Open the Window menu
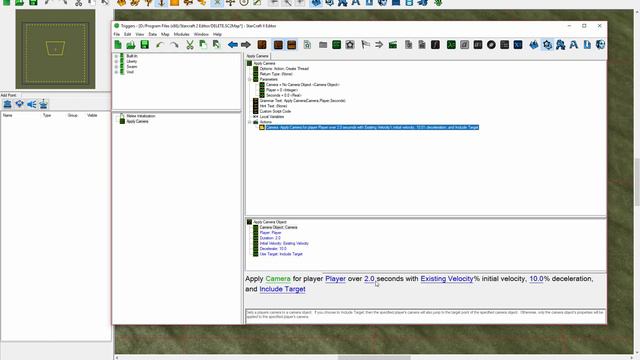The width and height of the screenshot is (640, 360). pyautogui.click(x=201, y=34)
